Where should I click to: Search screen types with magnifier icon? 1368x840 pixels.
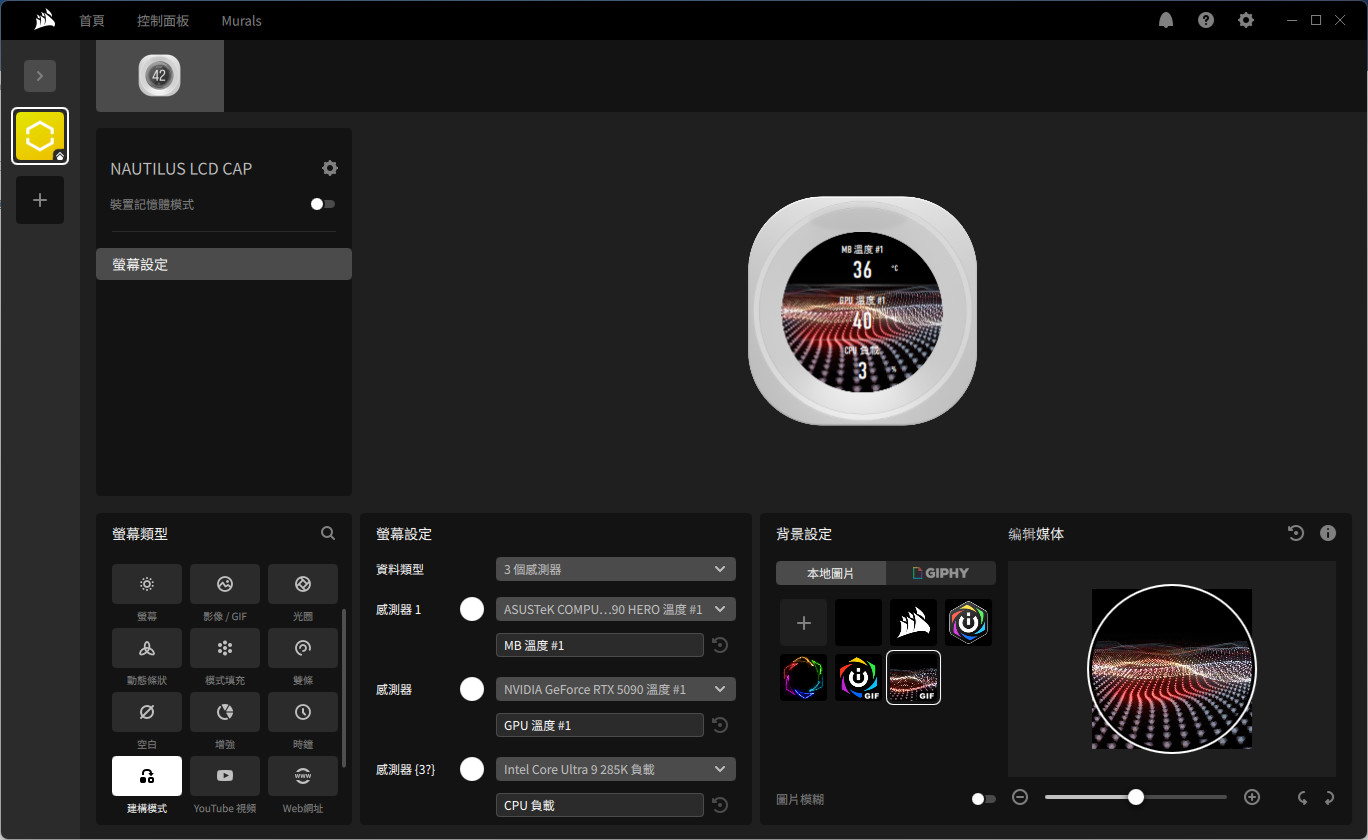(328, 534)
